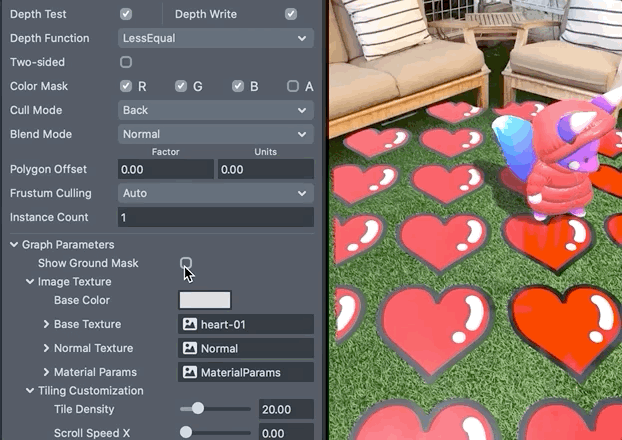Enable Show Ground Mask checkbox
The width and height of the screenshot is (622, 440).
(186, 263)
